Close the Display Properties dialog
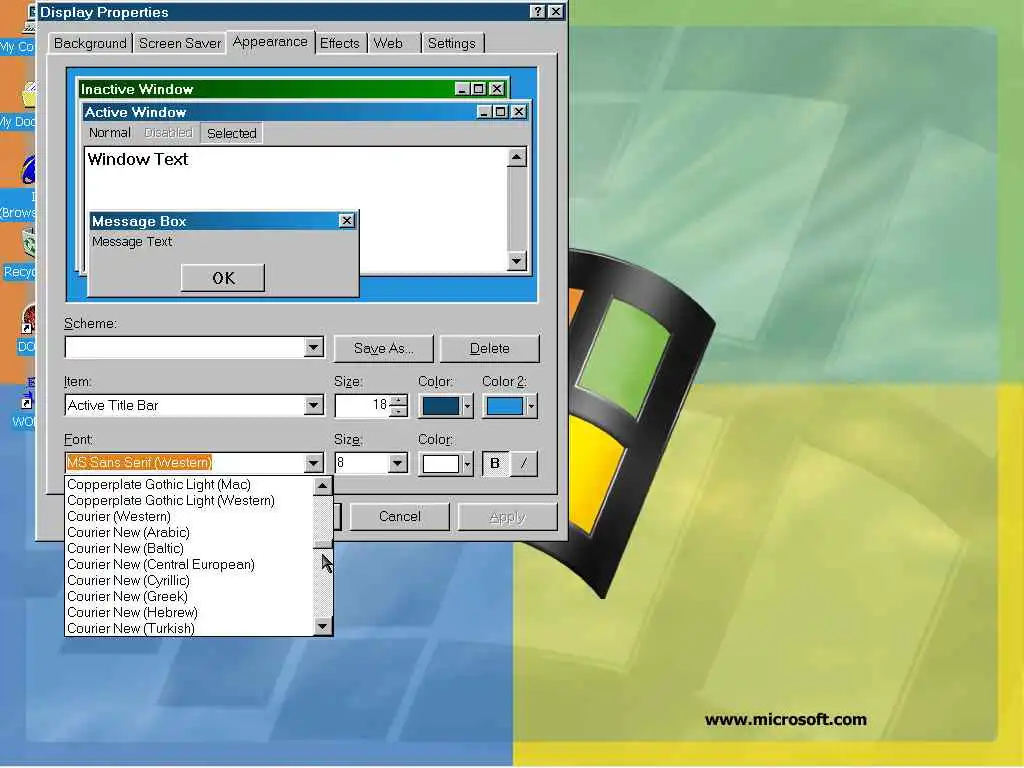 coord(555,12)
